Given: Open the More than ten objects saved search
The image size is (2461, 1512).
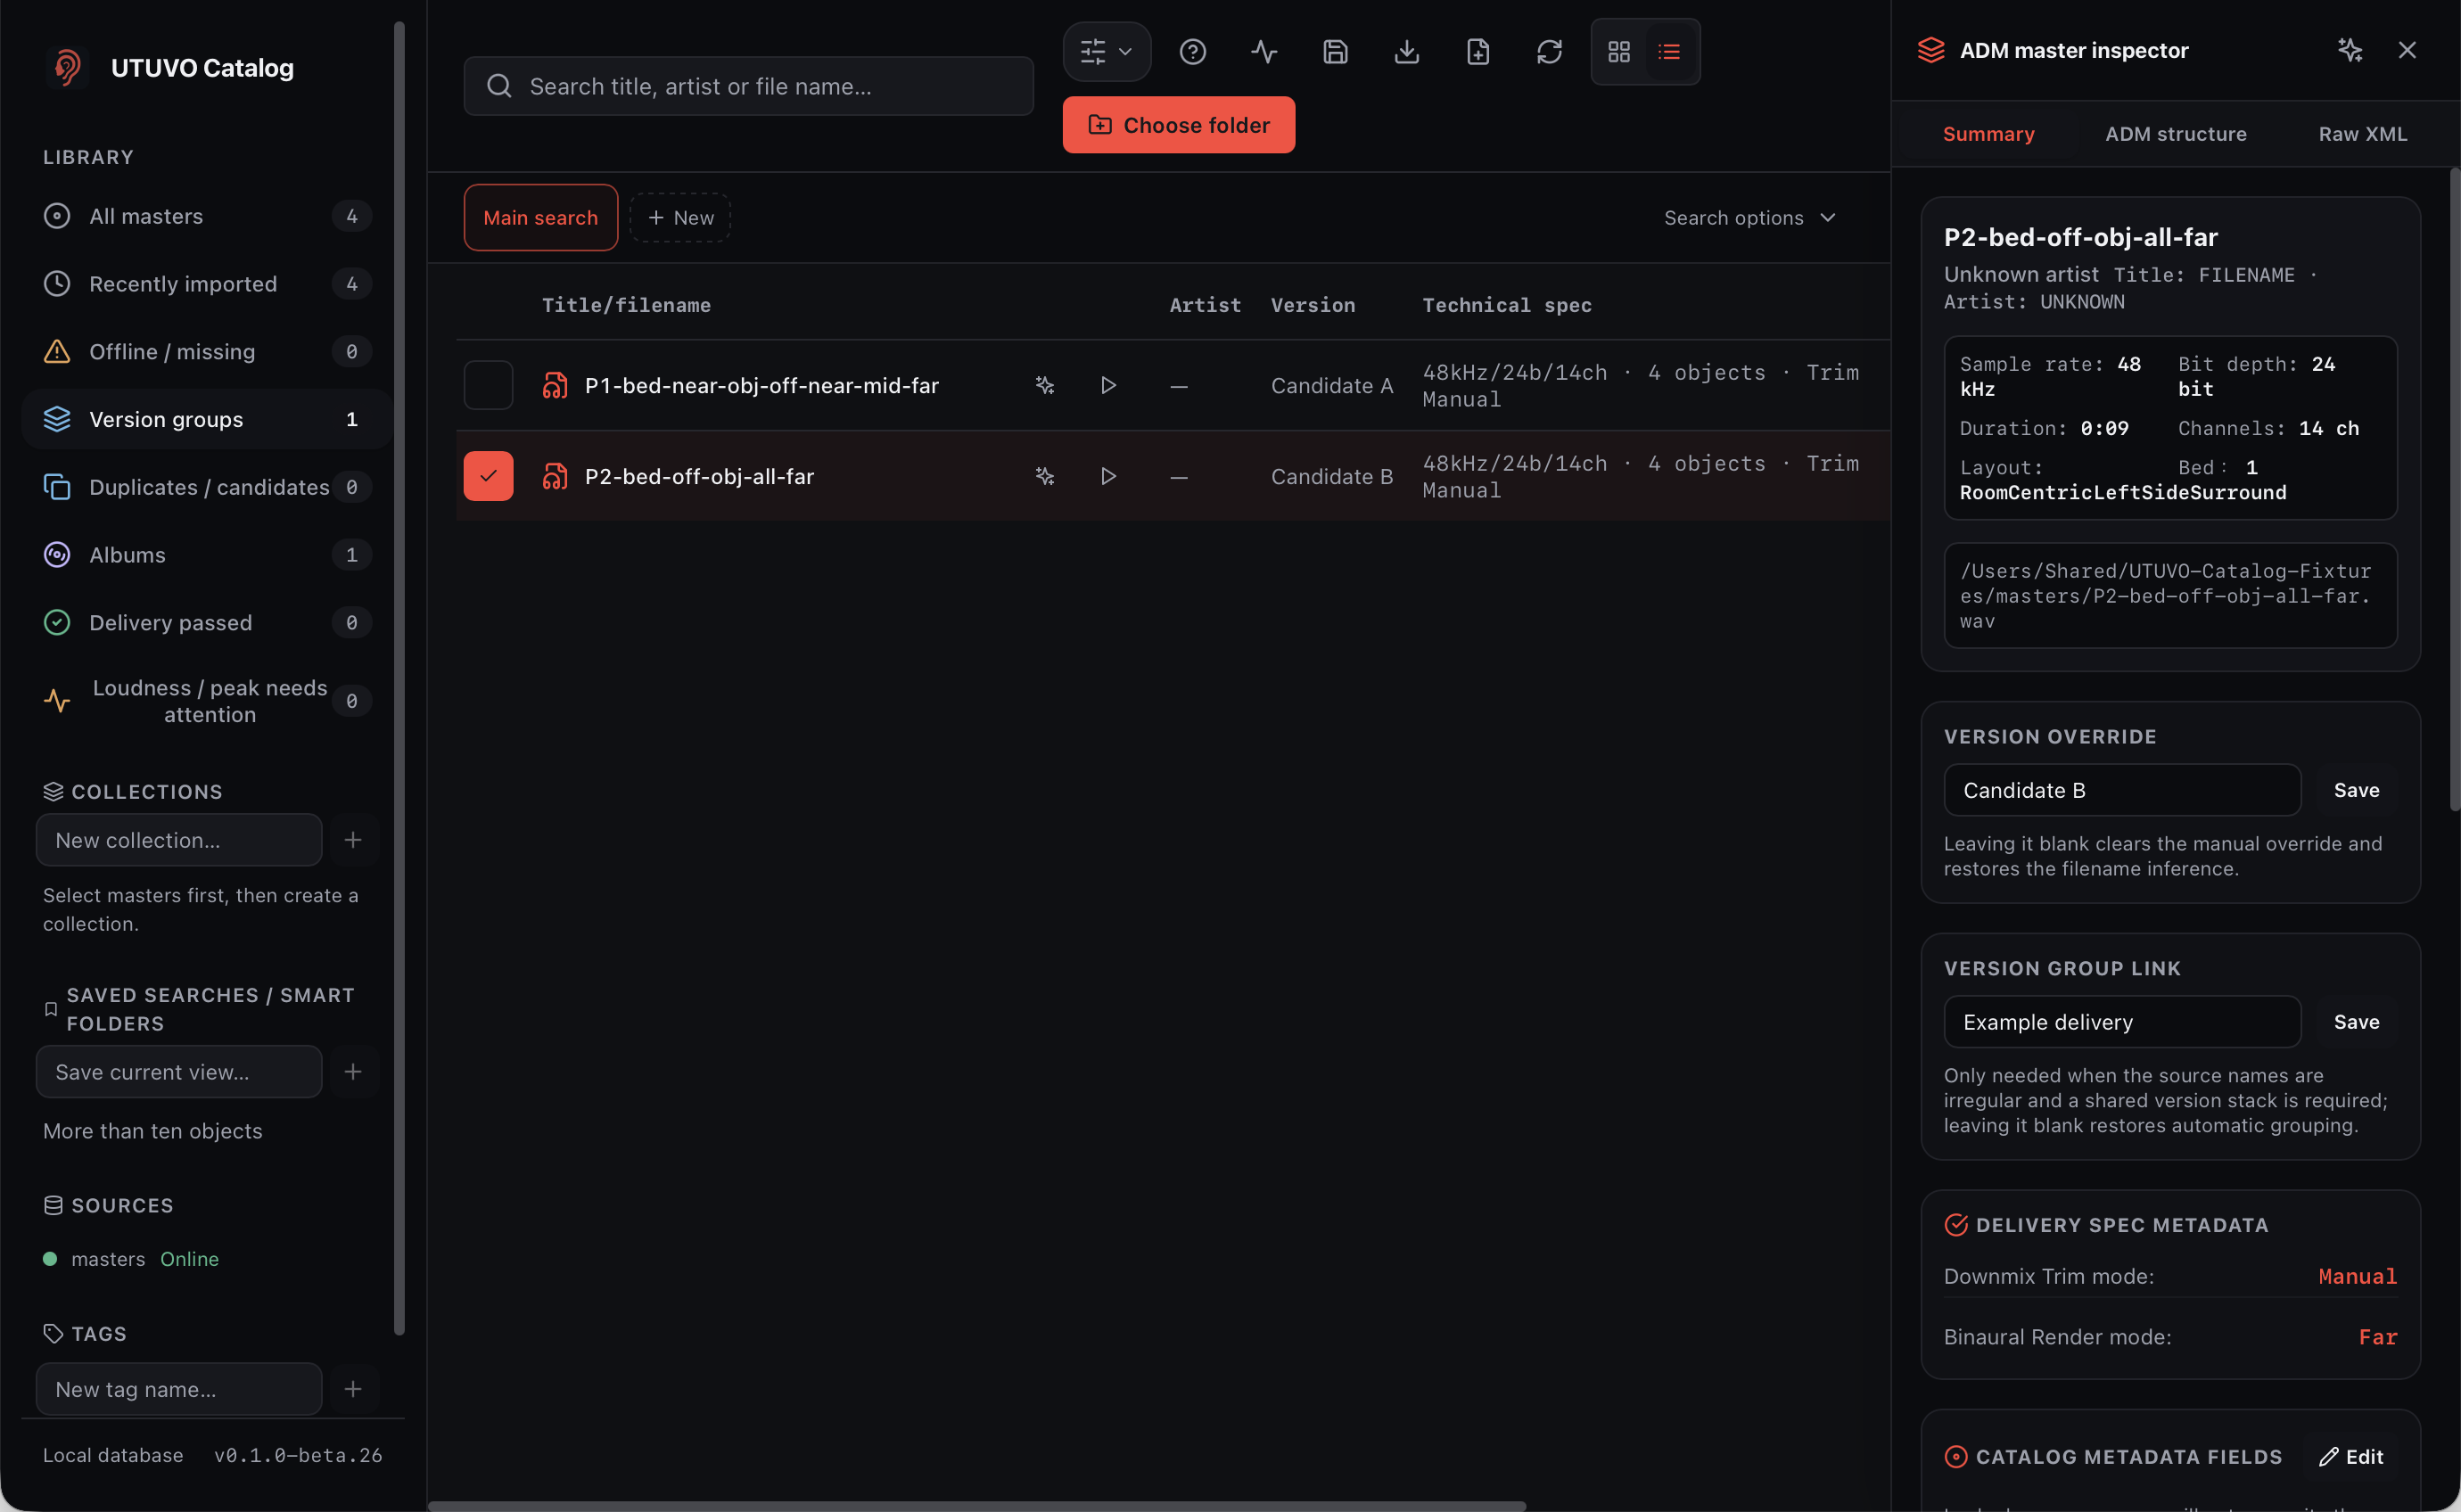Looking at the screenshot, I should 152,1131.
